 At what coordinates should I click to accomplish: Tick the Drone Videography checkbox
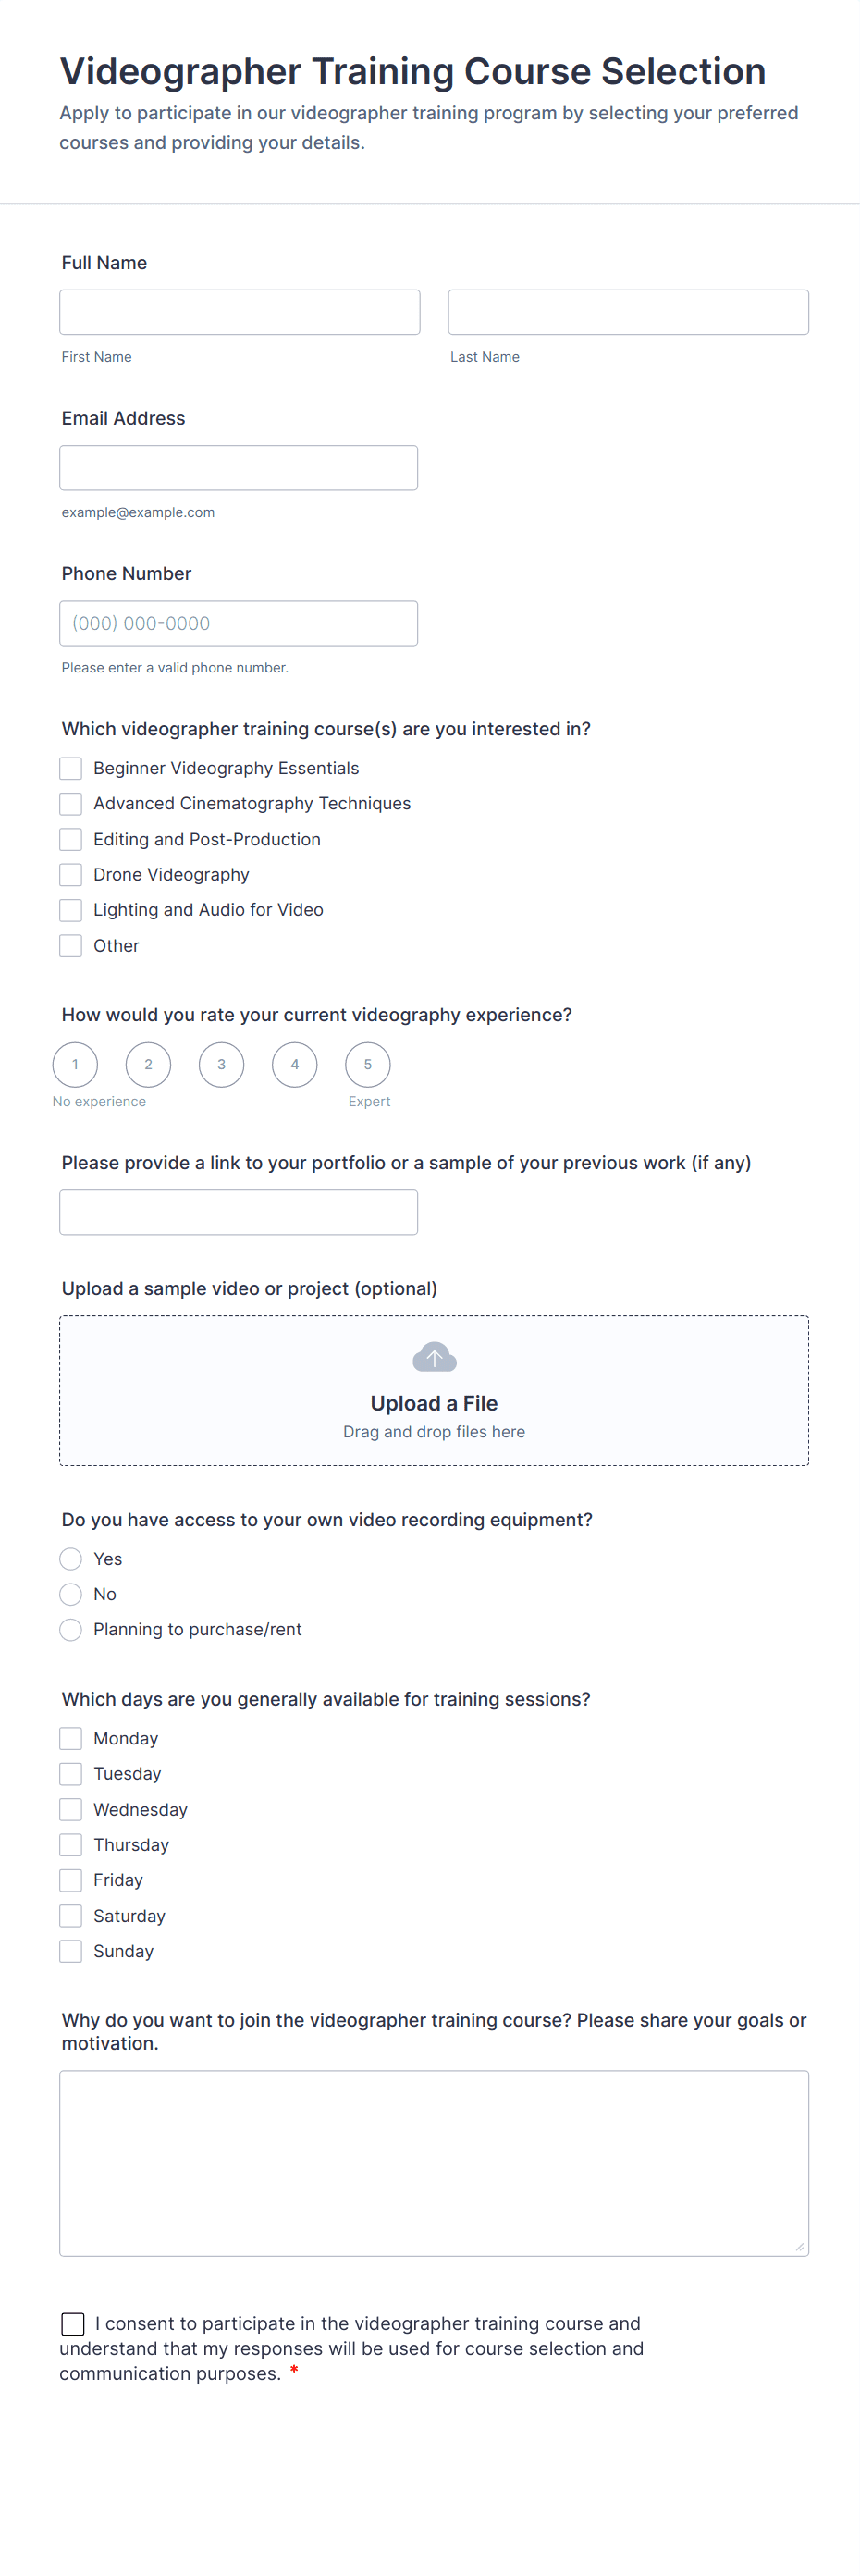(x=71, y=875)
